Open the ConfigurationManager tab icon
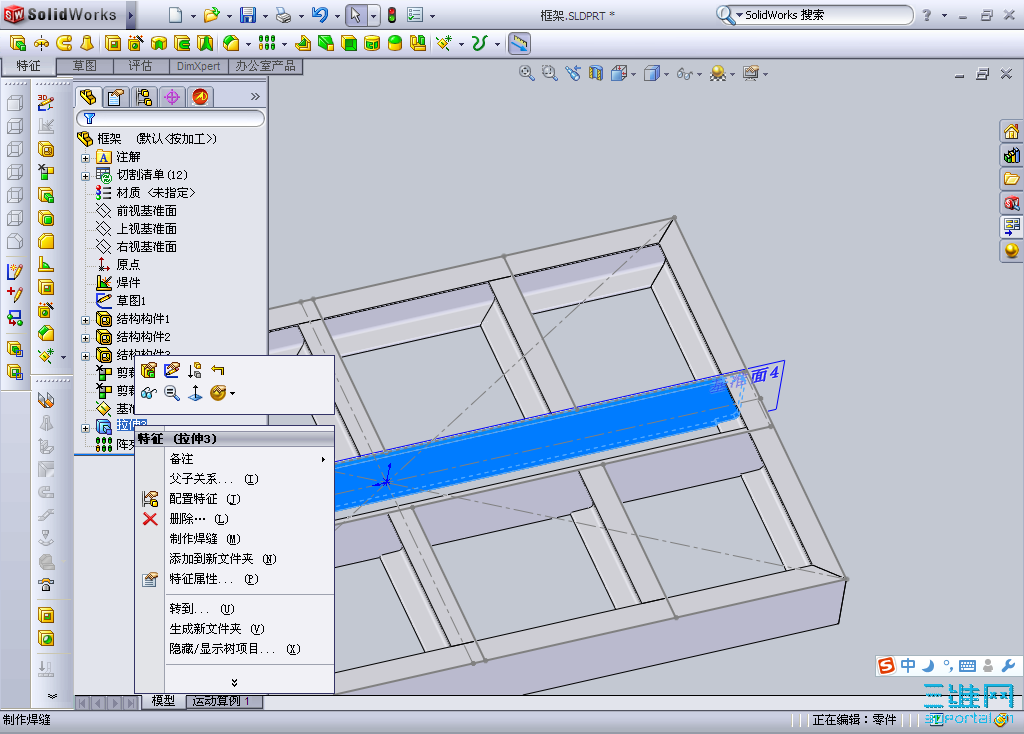1024x734 pixels. point(144,97)
